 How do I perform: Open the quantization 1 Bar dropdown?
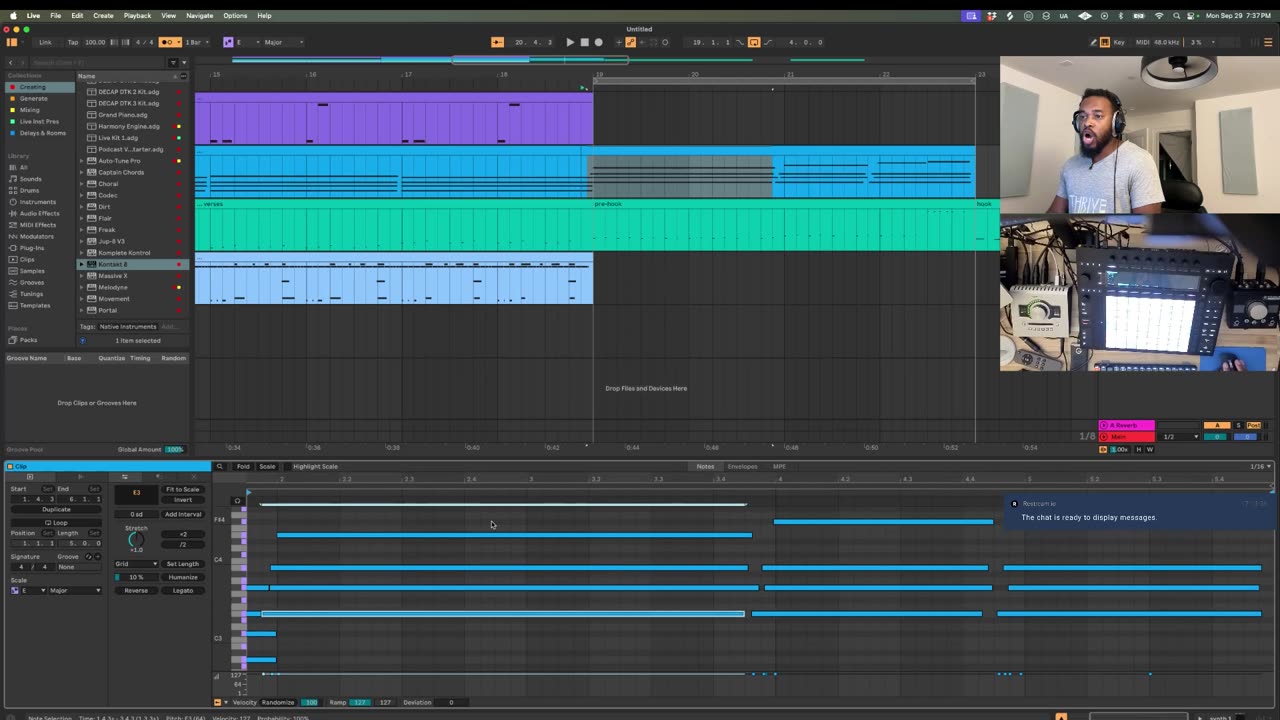coord(197,42)
